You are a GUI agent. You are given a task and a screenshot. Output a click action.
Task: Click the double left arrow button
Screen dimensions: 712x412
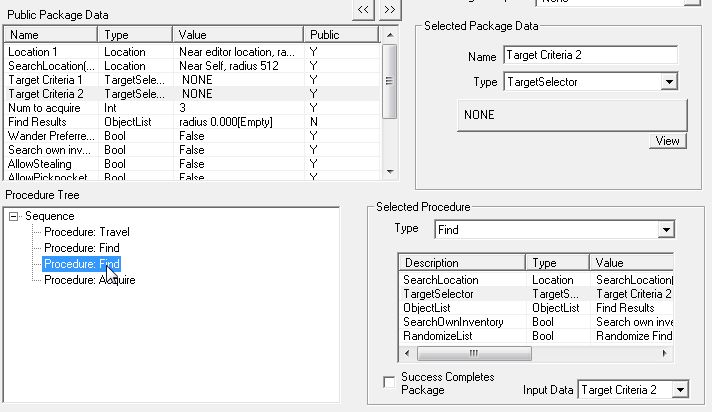click(363, 8)
